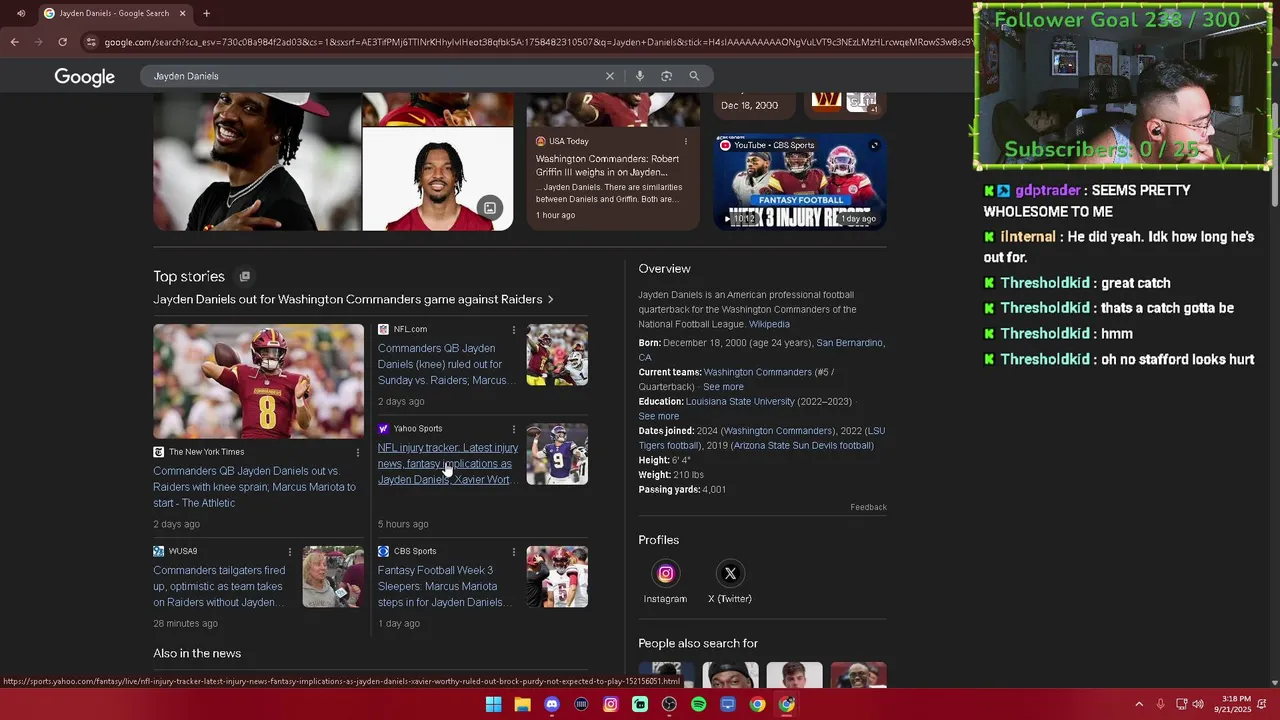Open File Explorer from taskbar
The height and width of the screenshot is (720, 1280).
(x=522, y=704)
